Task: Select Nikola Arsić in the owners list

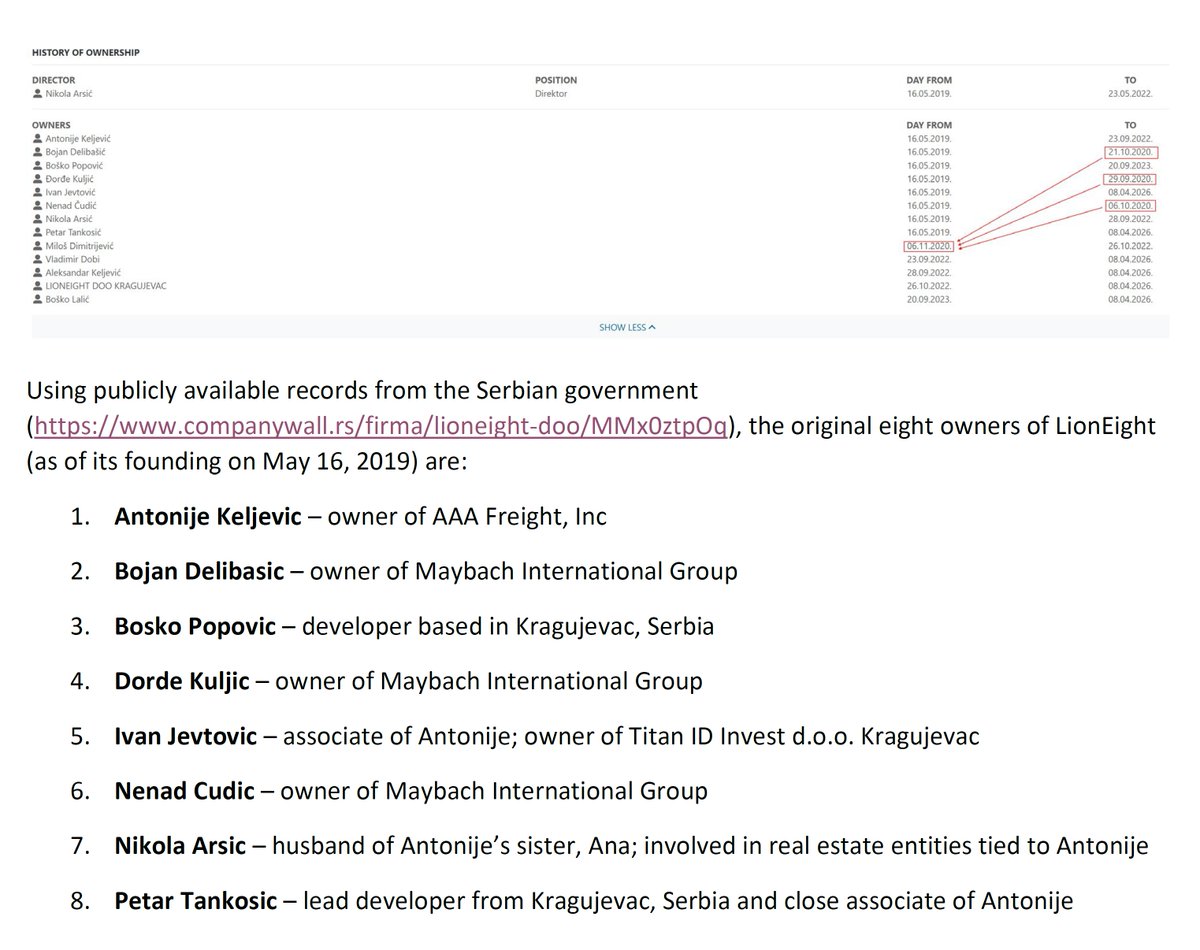Action: [69, 218]
